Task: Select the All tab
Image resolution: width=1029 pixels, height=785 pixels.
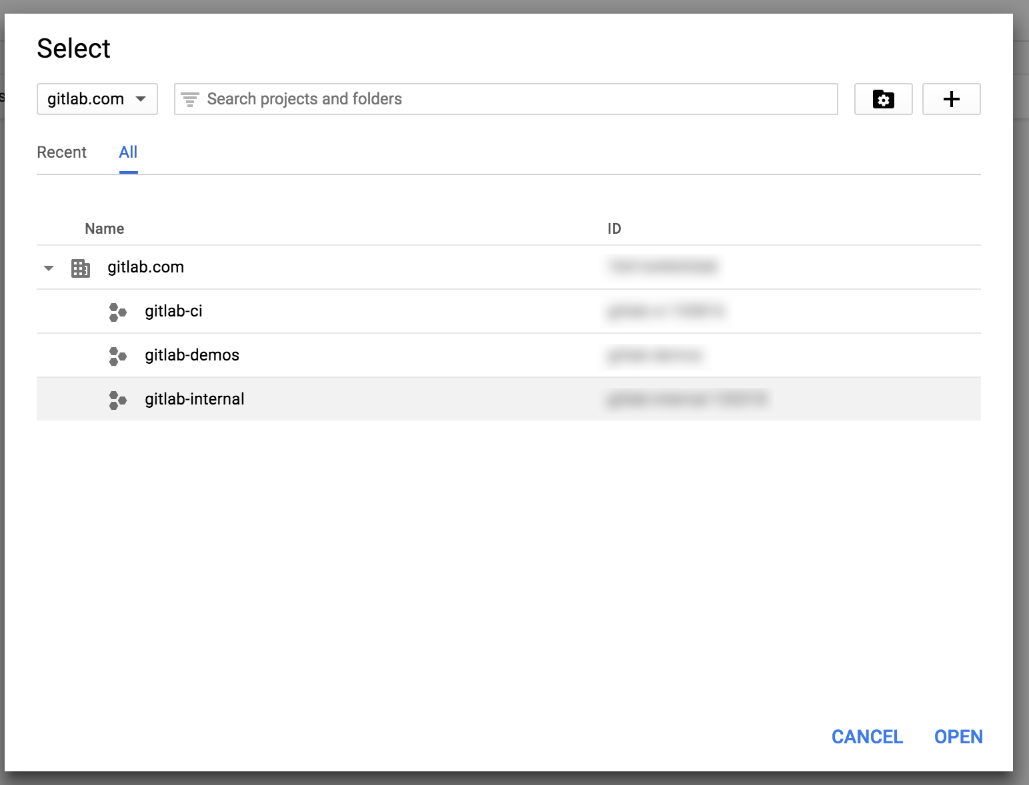Action: [x=128, y=153]
